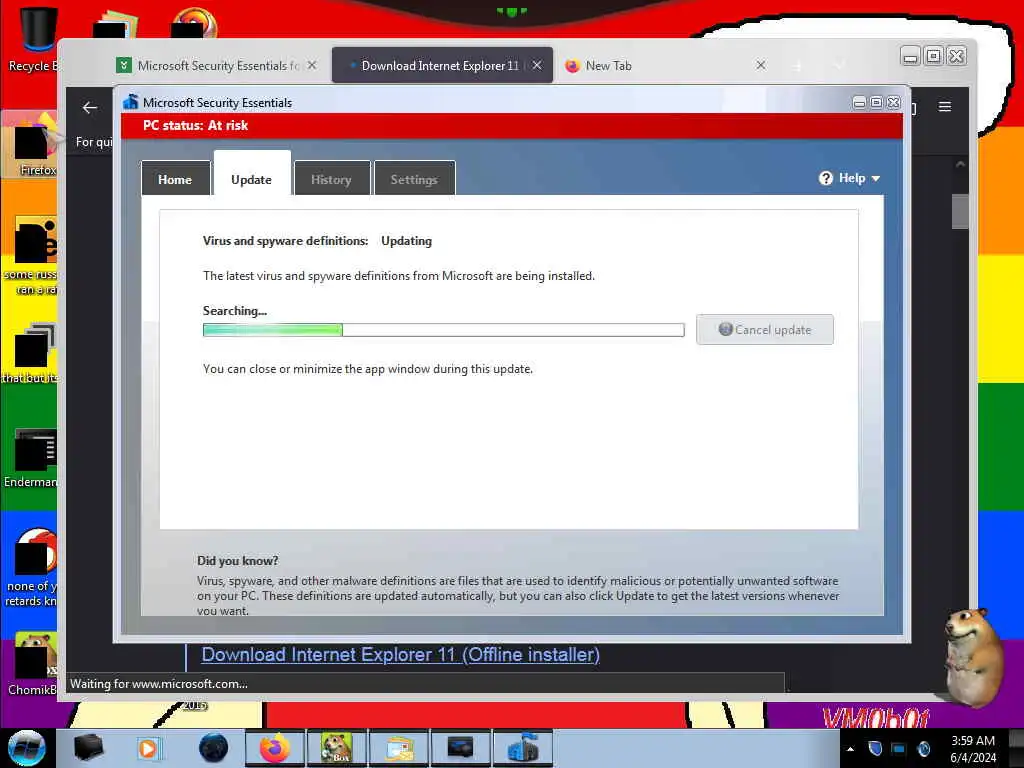Open the black box taskbar icon
This screenshot has width=1024, height=768.
(x=88, y=748)
